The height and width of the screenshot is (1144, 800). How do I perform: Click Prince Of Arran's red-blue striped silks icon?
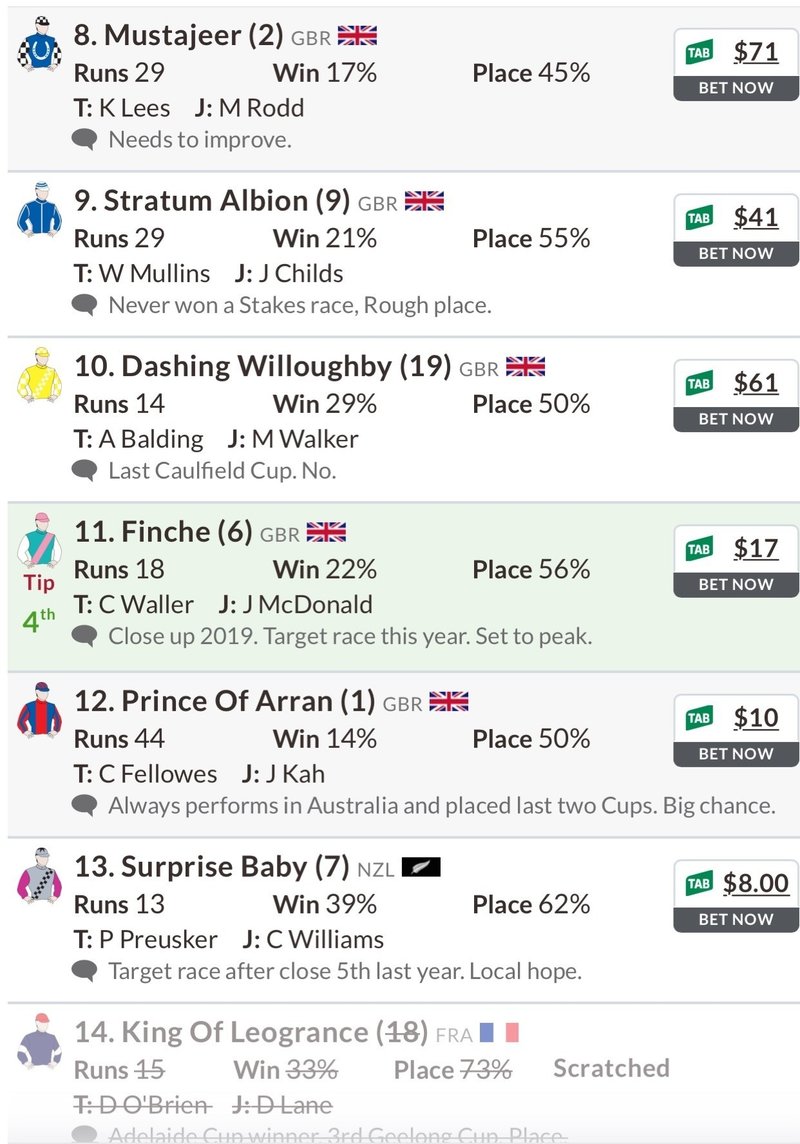click(x=40, y=711)
